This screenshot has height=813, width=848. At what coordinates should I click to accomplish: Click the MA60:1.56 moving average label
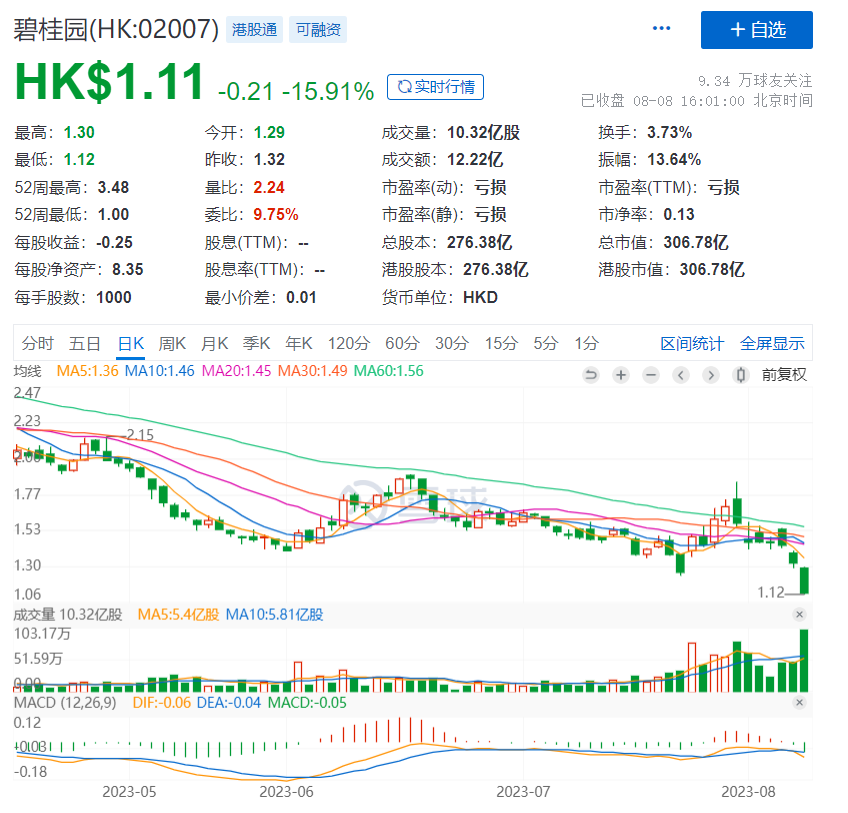pyautogui.click(x=388, y=371)
